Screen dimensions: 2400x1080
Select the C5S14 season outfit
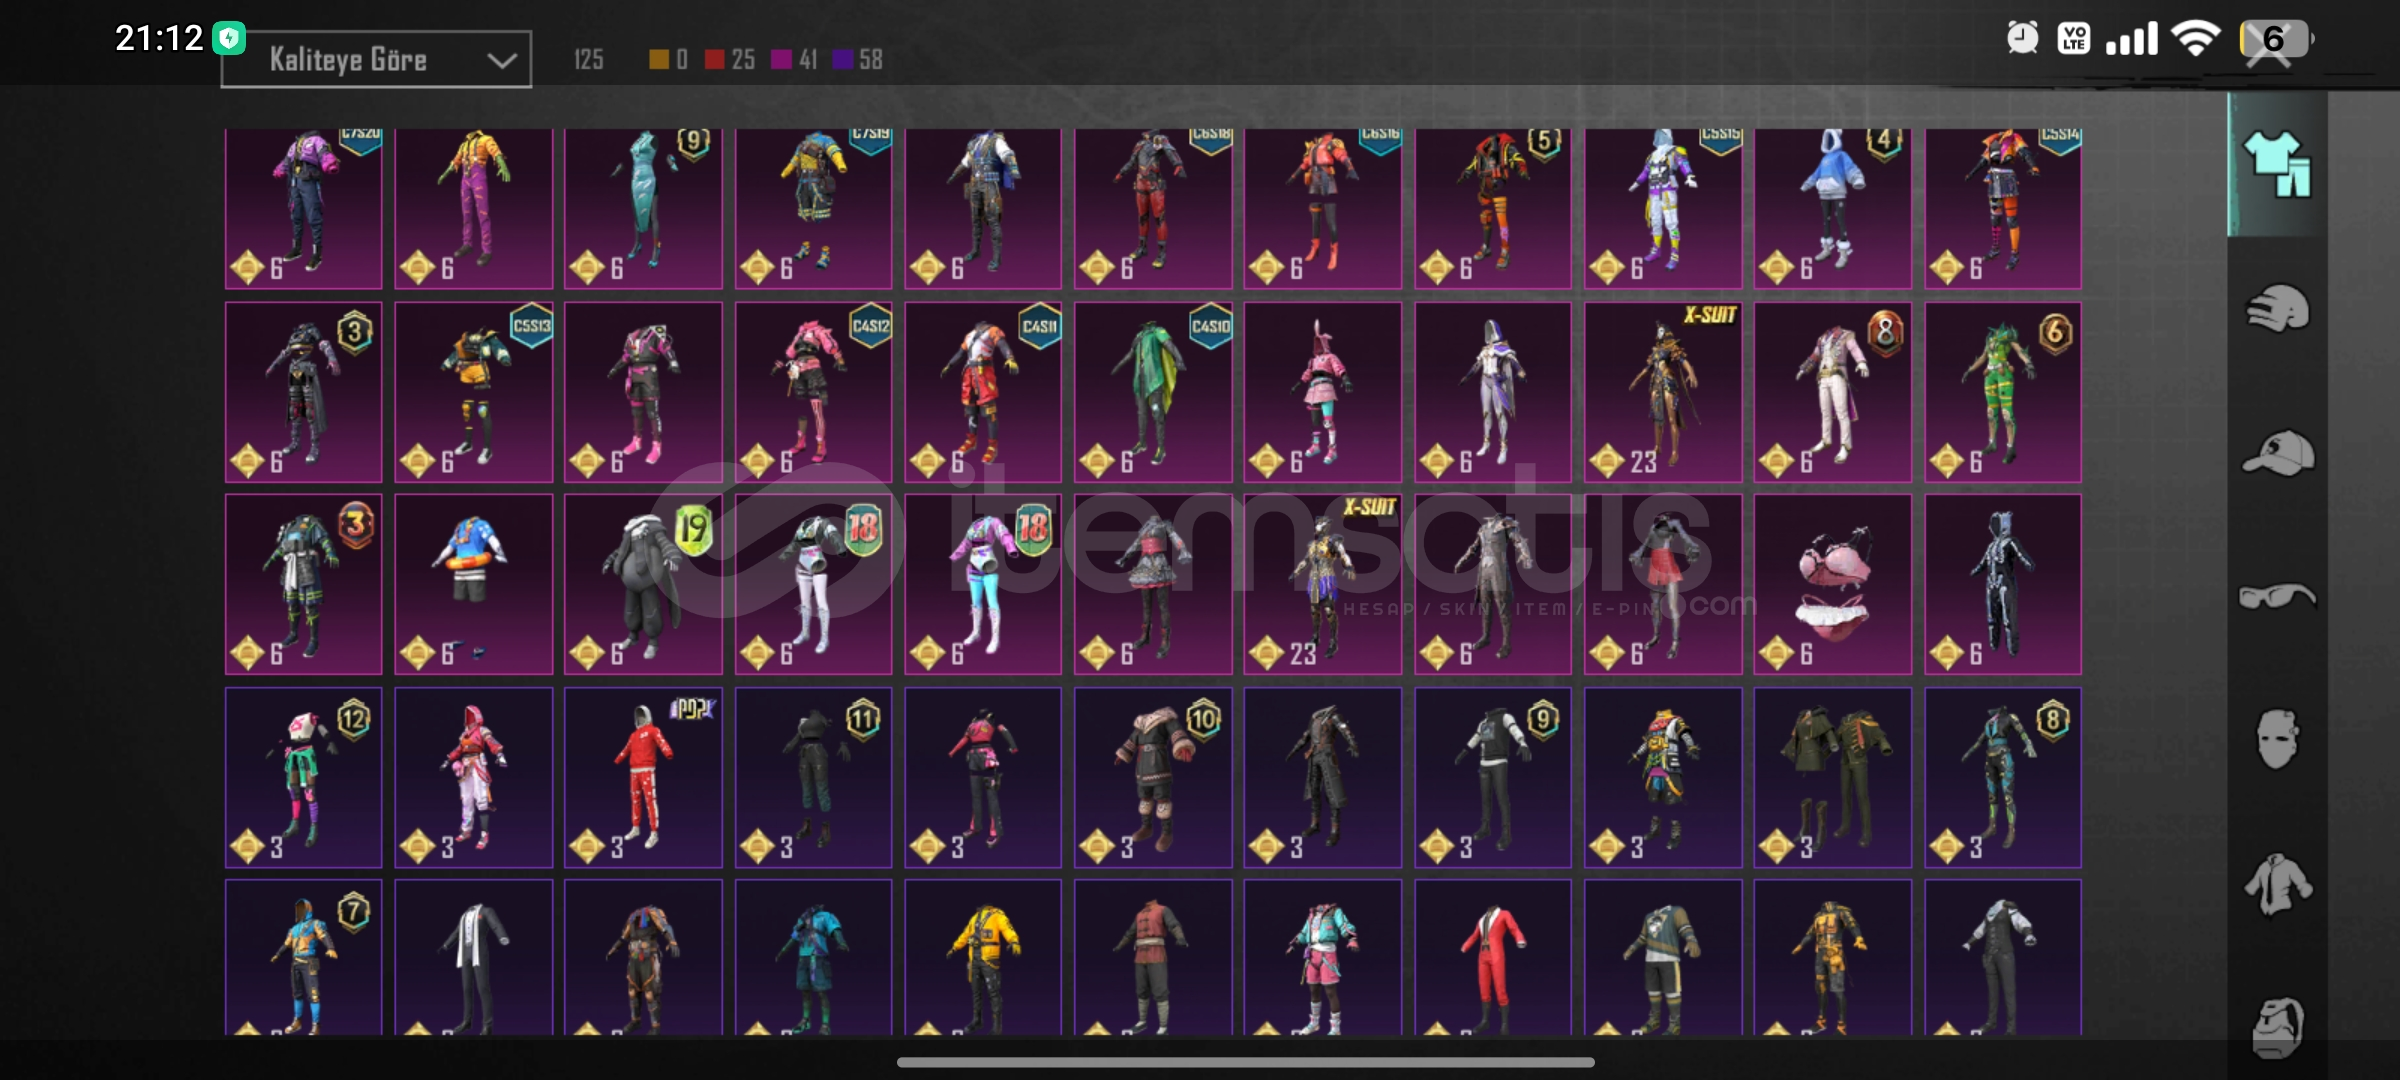pos(2002,208)
